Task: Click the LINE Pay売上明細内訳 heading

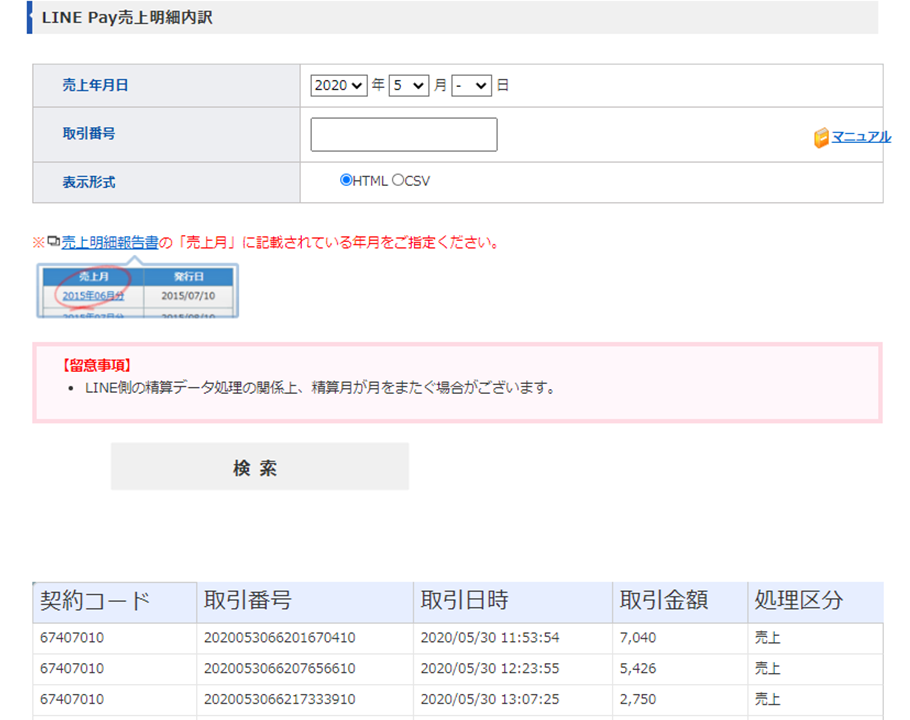Action: coord(127,17)
